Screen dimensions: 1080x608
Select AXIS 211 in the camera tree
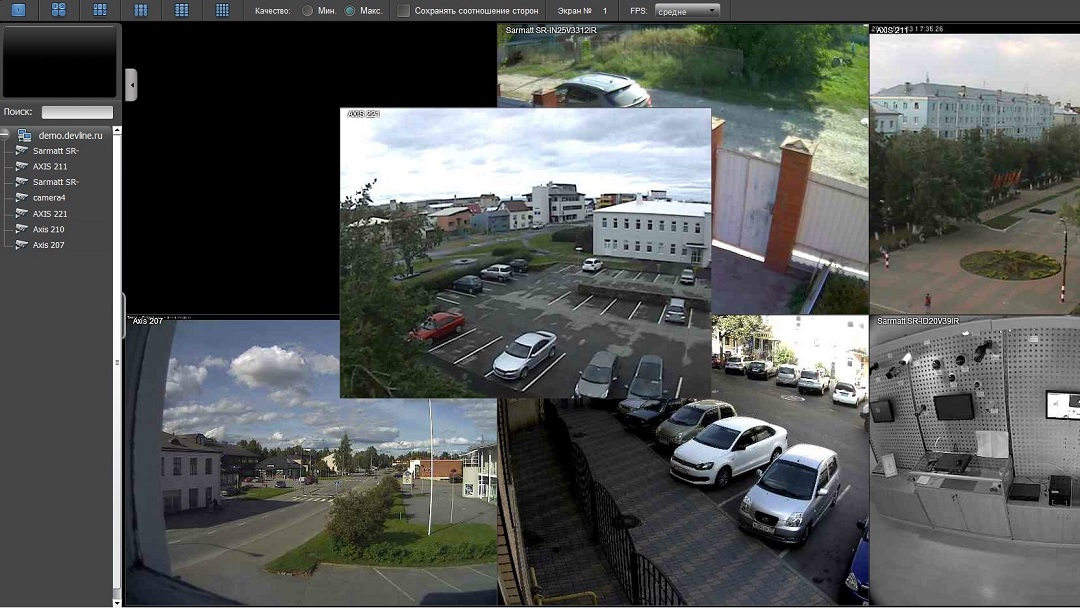point(50,167)
